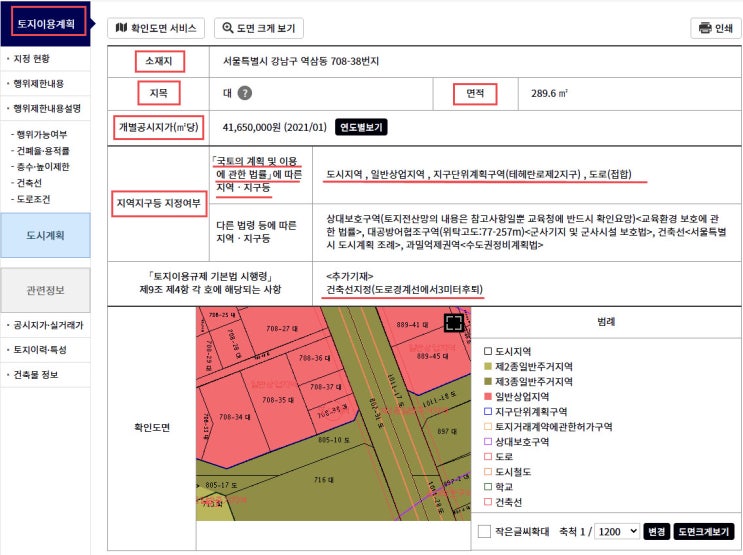Screen dimensions: 743x555
Task: Click 확인도면 서비스 button
Action: (156, 28)
